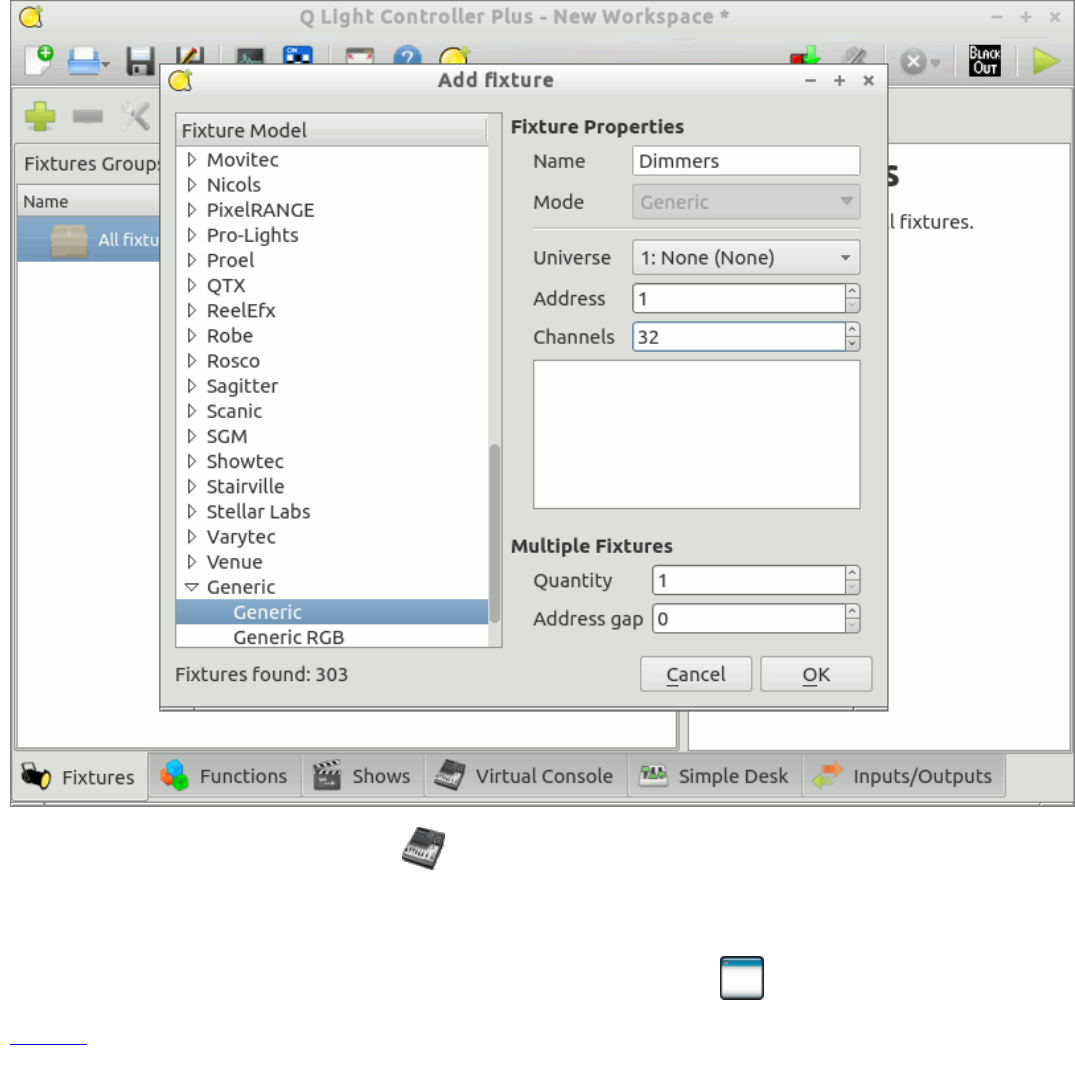Image resolution: width=1075 pixels, height=1092 pixels.
Task: Click the blue window icon on the desktop
Action: (x=741, y=978)
